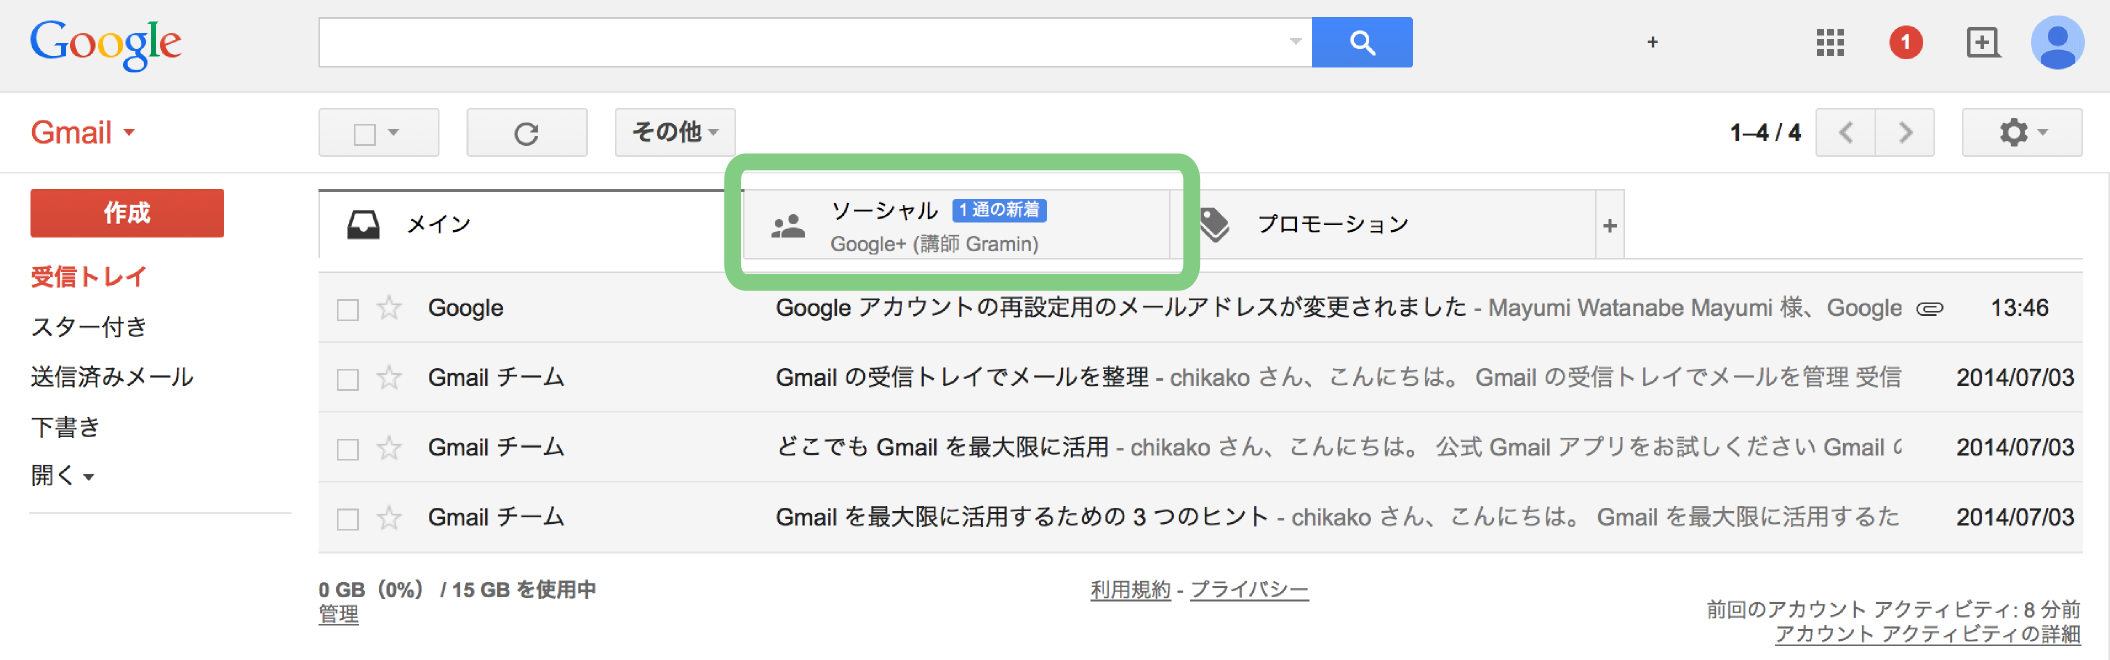Star the 'Gmail の受信トレイでメールを整理' email

pos(389,378)
